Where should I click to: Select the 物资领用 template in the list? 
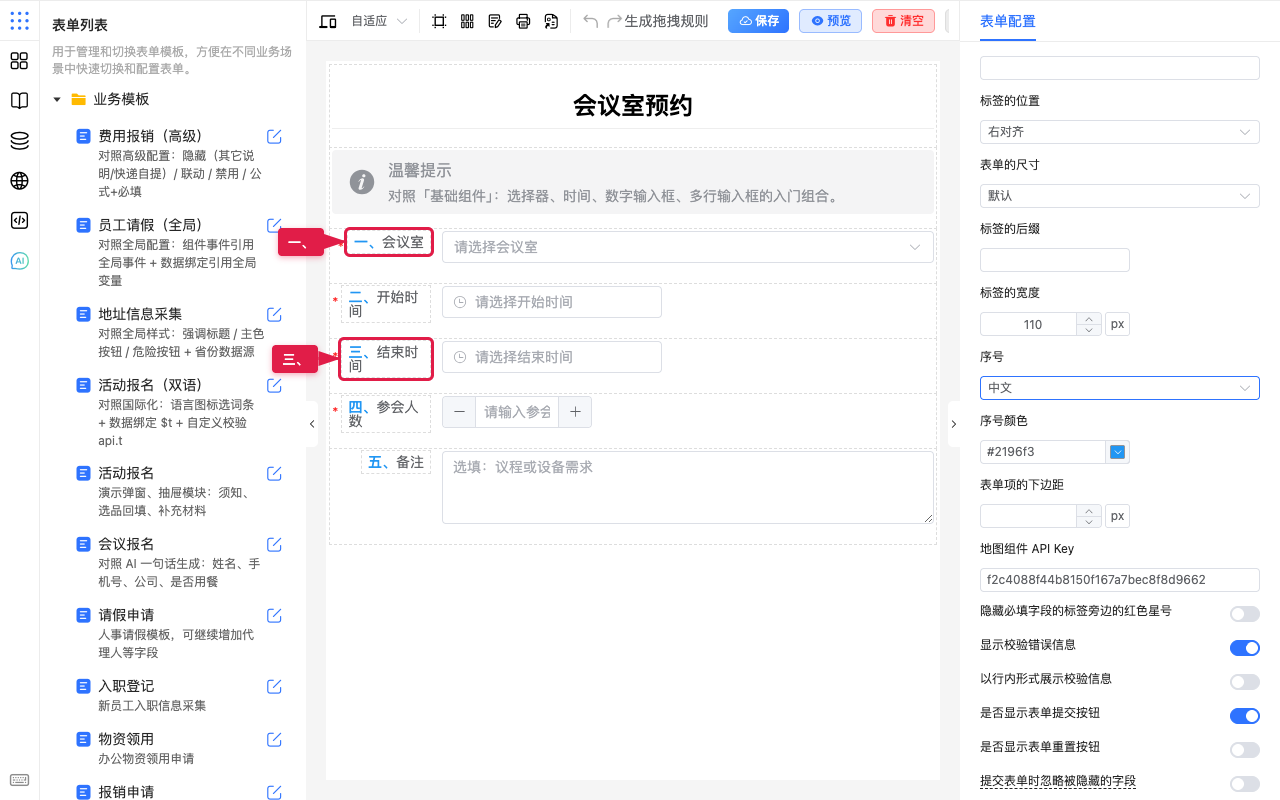[x=126, y=739]
